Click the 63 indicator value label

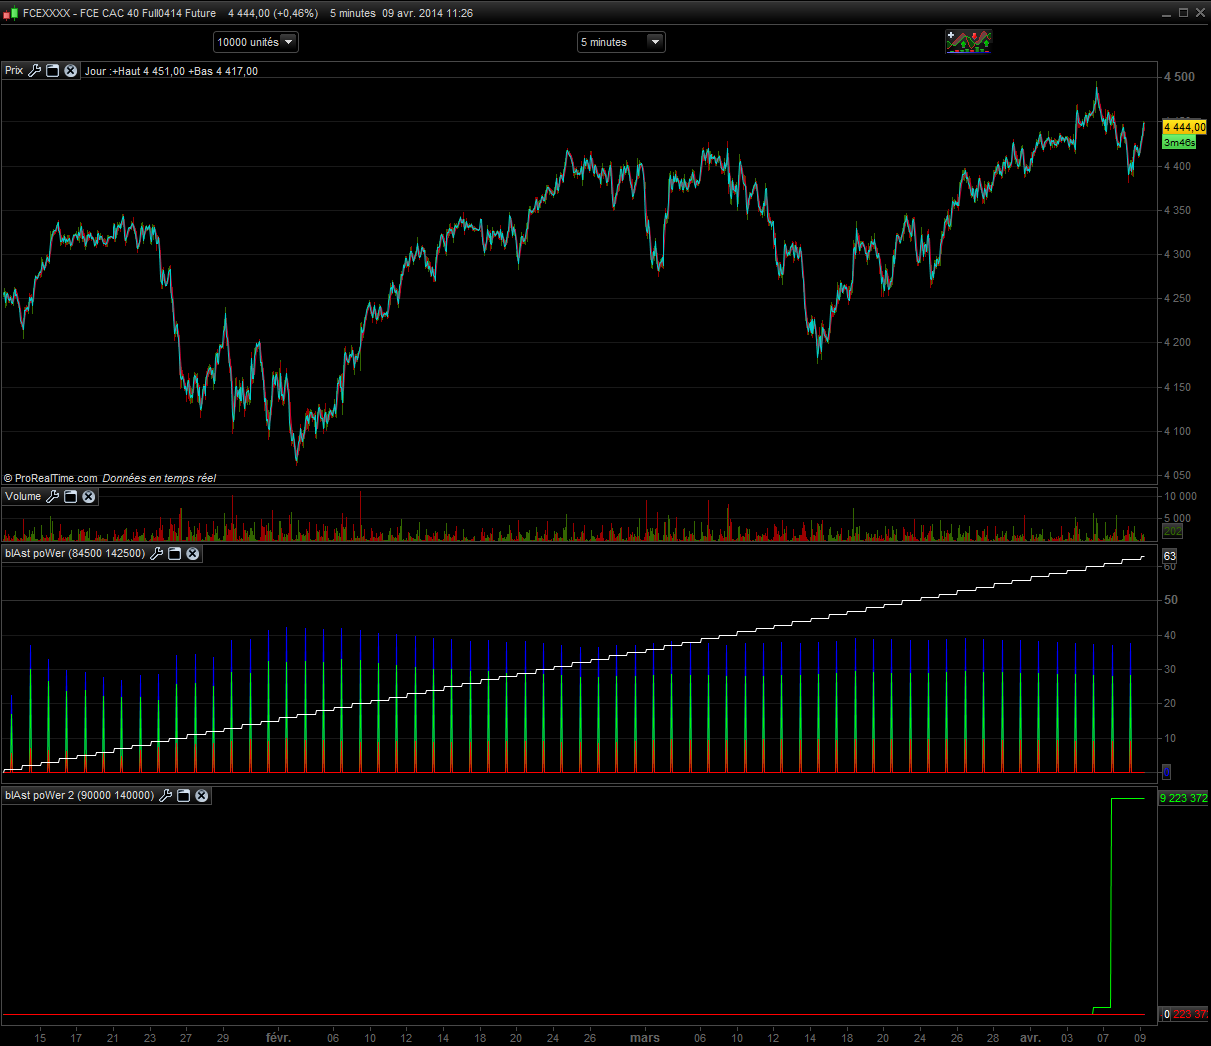(1169, 555)
